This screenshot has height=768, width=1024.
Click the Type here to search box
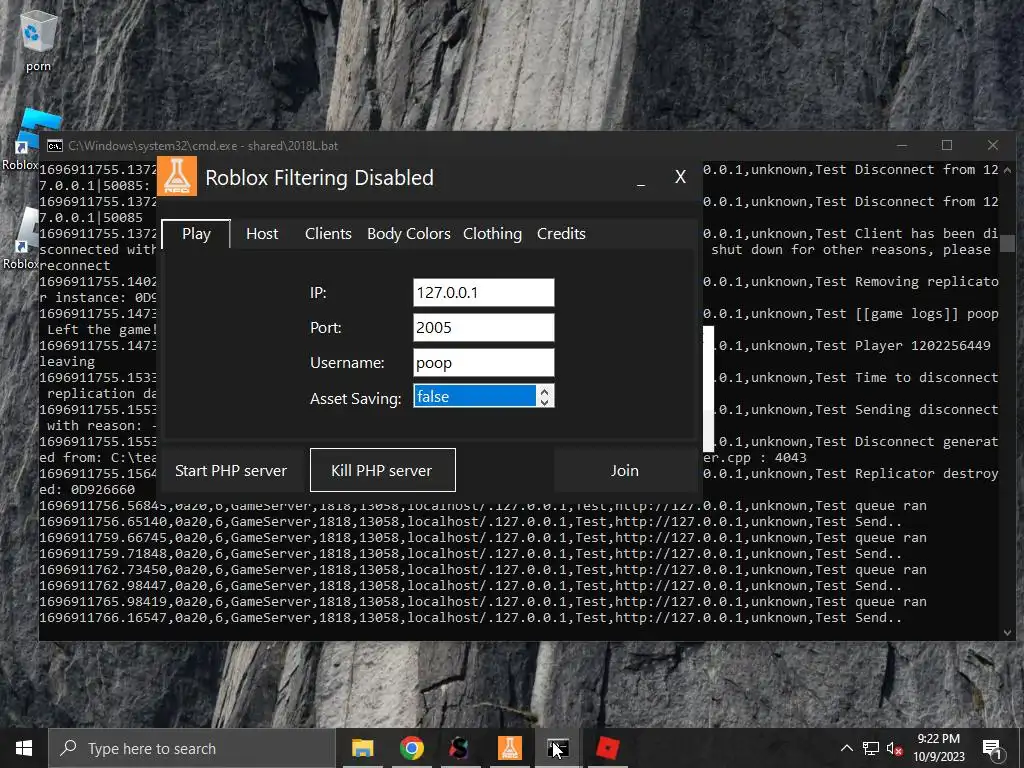192,748
